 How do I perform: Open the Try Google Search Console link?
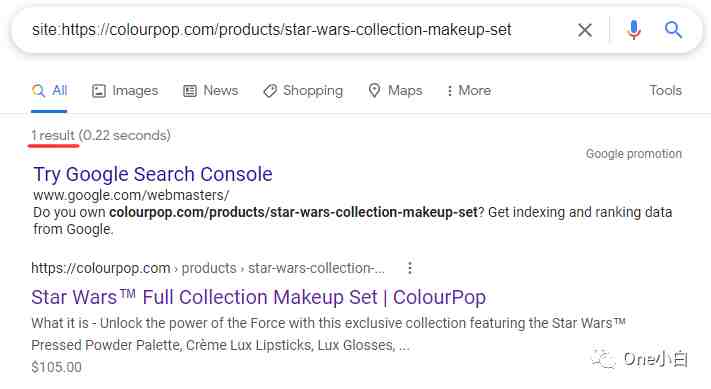(153, 174)
